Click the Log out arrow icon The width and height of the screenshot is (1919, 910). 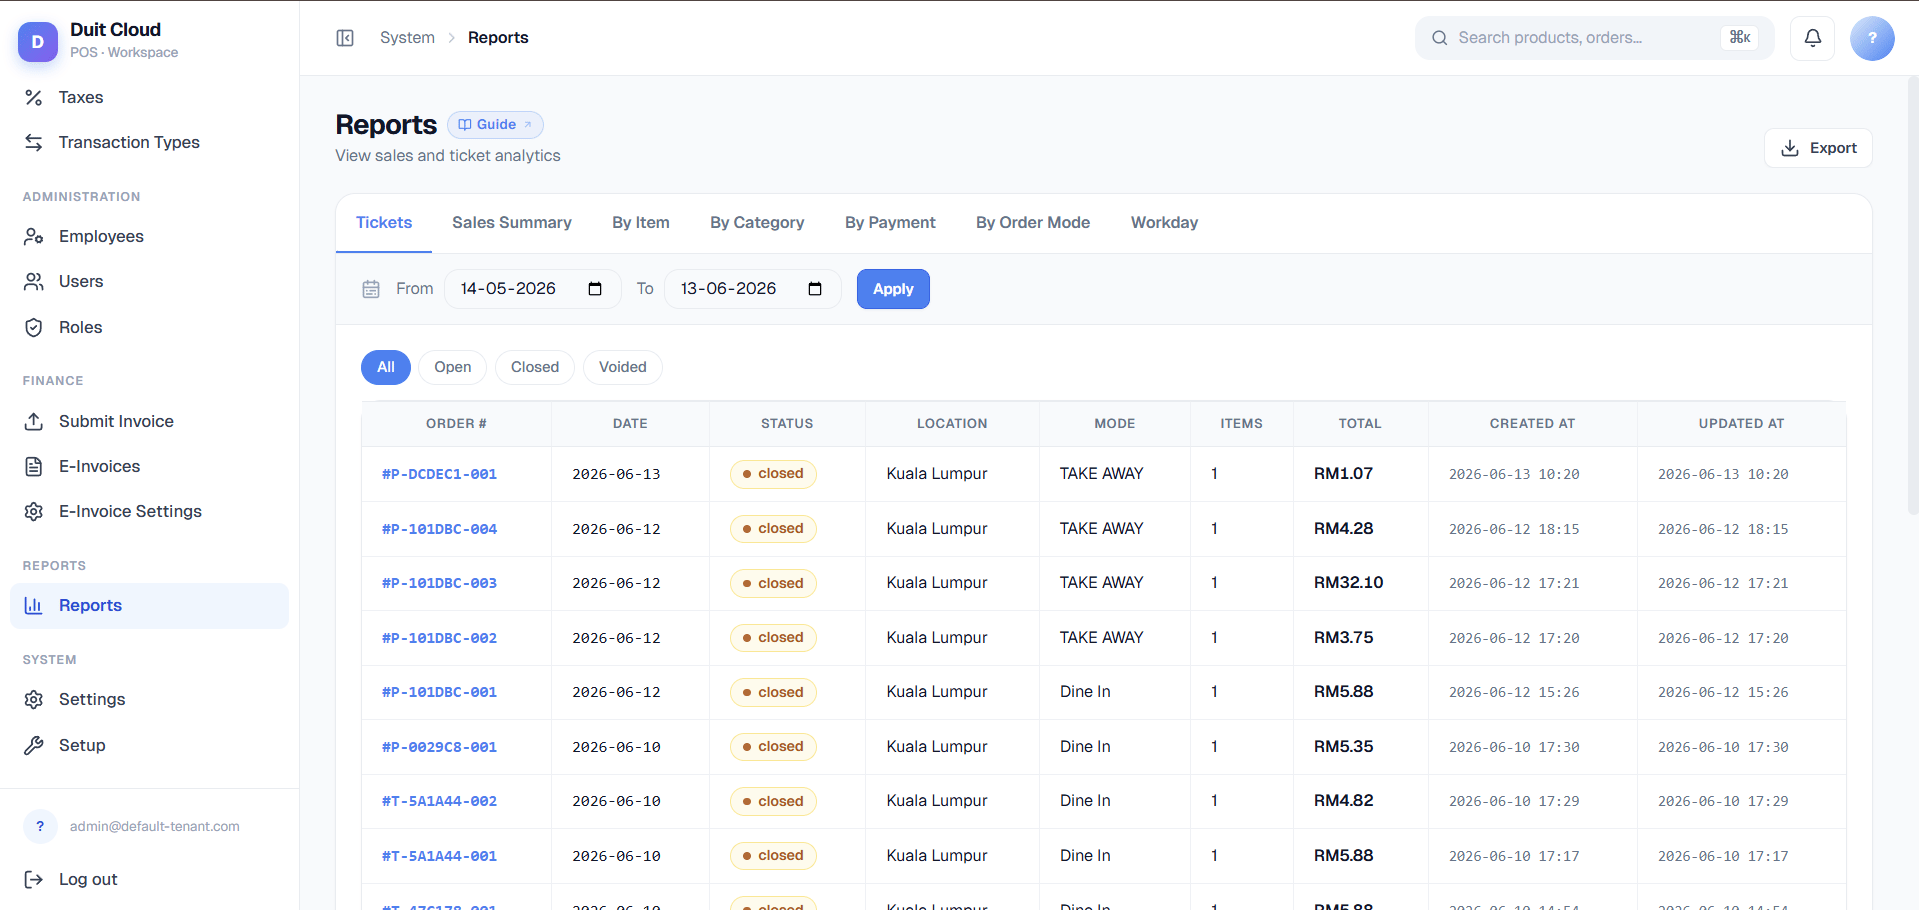coord(34,879)
